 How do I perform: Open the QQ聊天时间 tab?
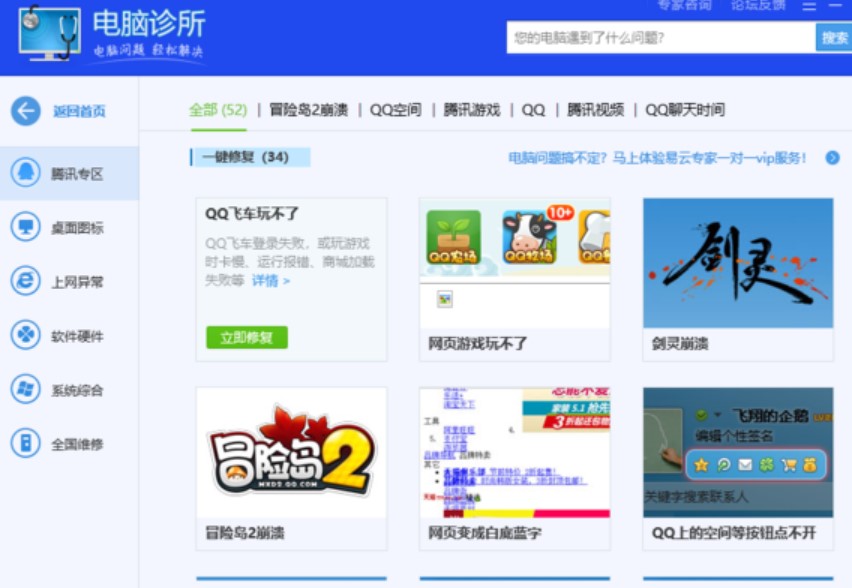[x=685, y=110]
